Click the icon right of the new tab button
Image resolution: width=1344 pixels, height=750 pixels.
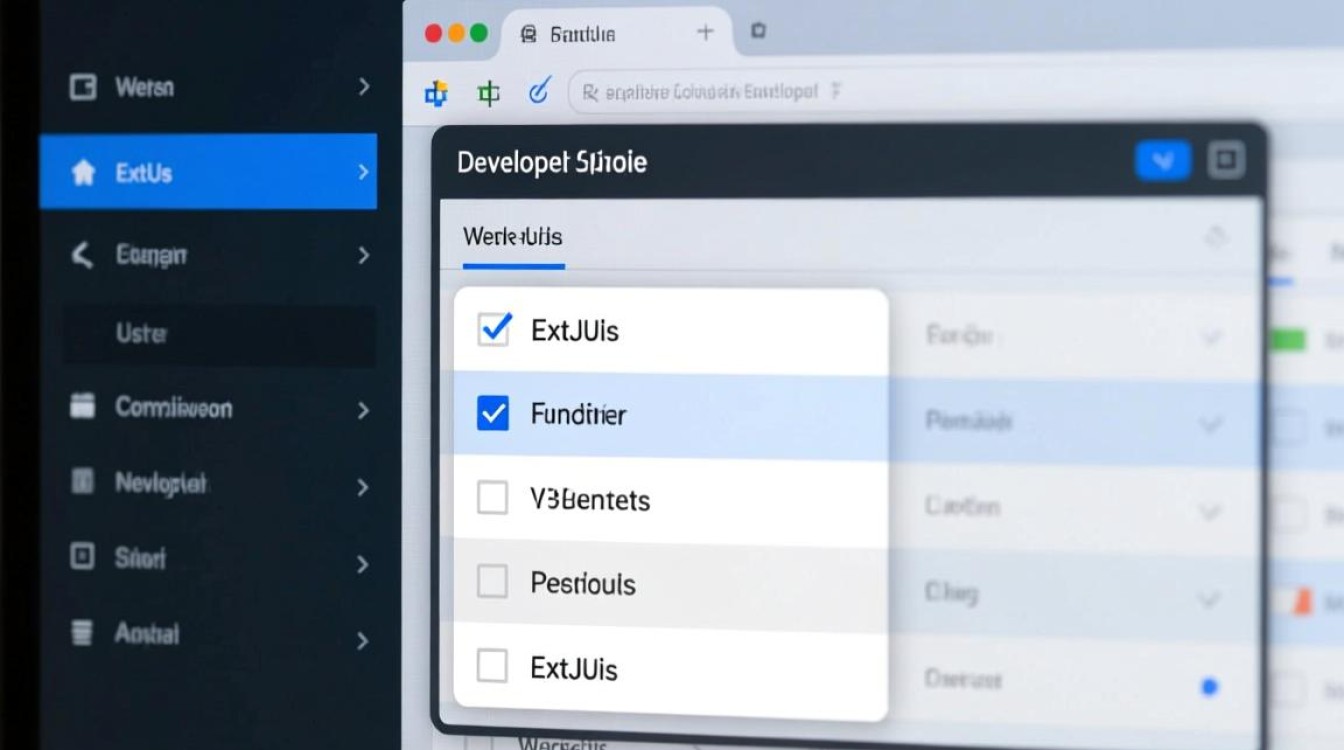coord(758,31)
